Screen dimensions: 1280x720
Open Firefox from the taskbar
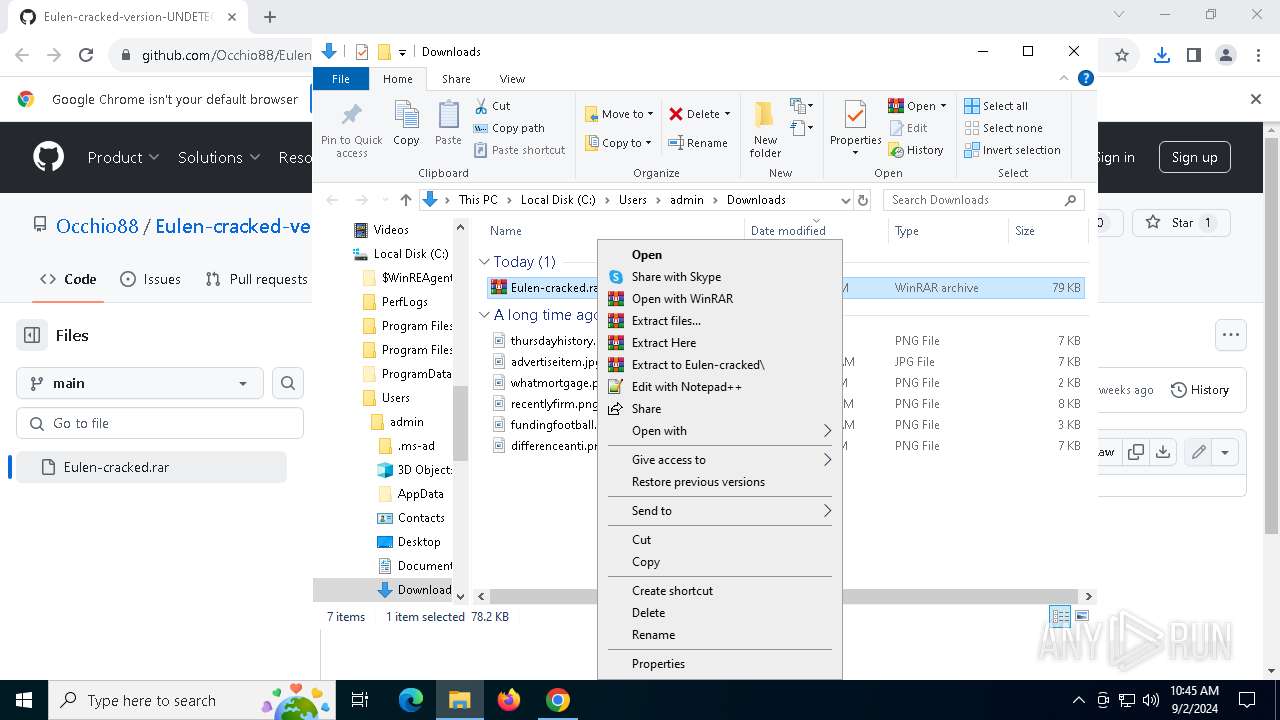tap(509, 700)
